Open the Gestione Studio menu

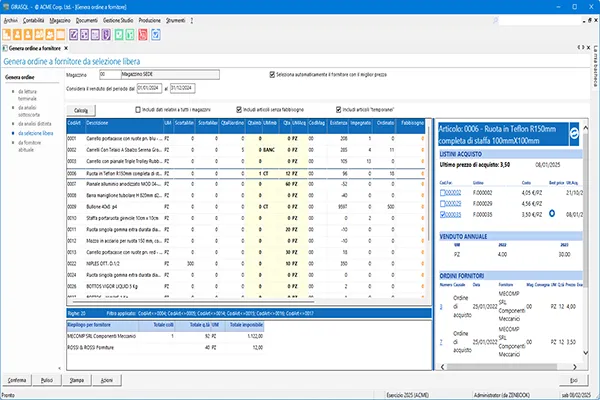pos(118,20)
